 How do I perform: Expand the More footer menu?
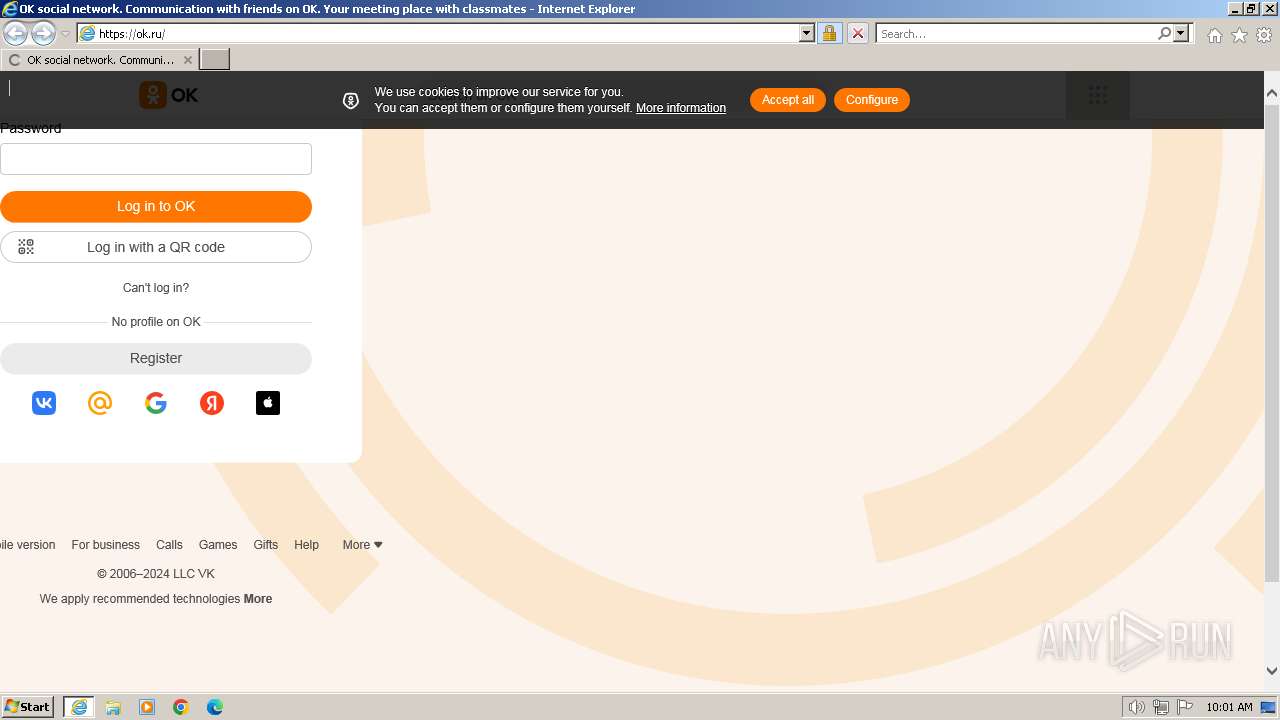(362, 545)
